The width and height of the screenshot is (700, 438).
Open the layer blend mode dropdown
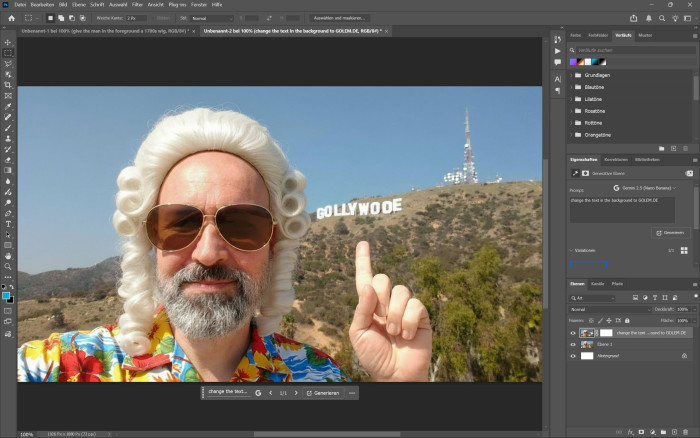[x=610, y=310]
